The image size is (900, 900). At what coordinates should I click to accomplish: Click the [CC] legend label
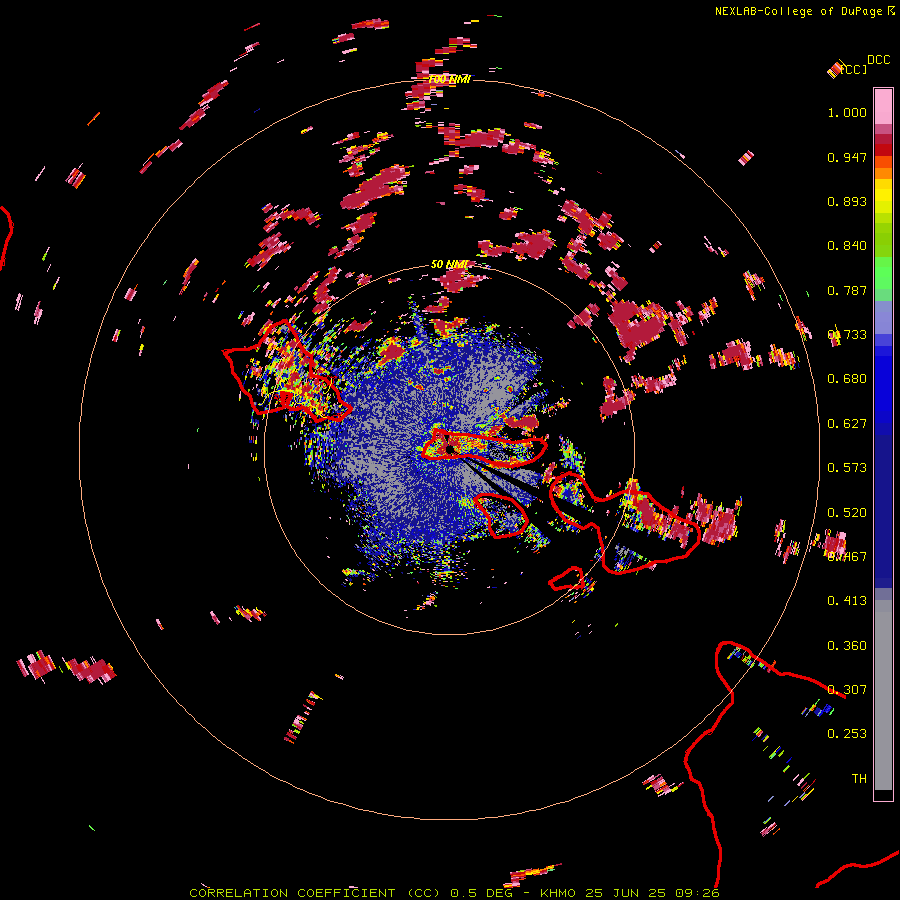854,70
